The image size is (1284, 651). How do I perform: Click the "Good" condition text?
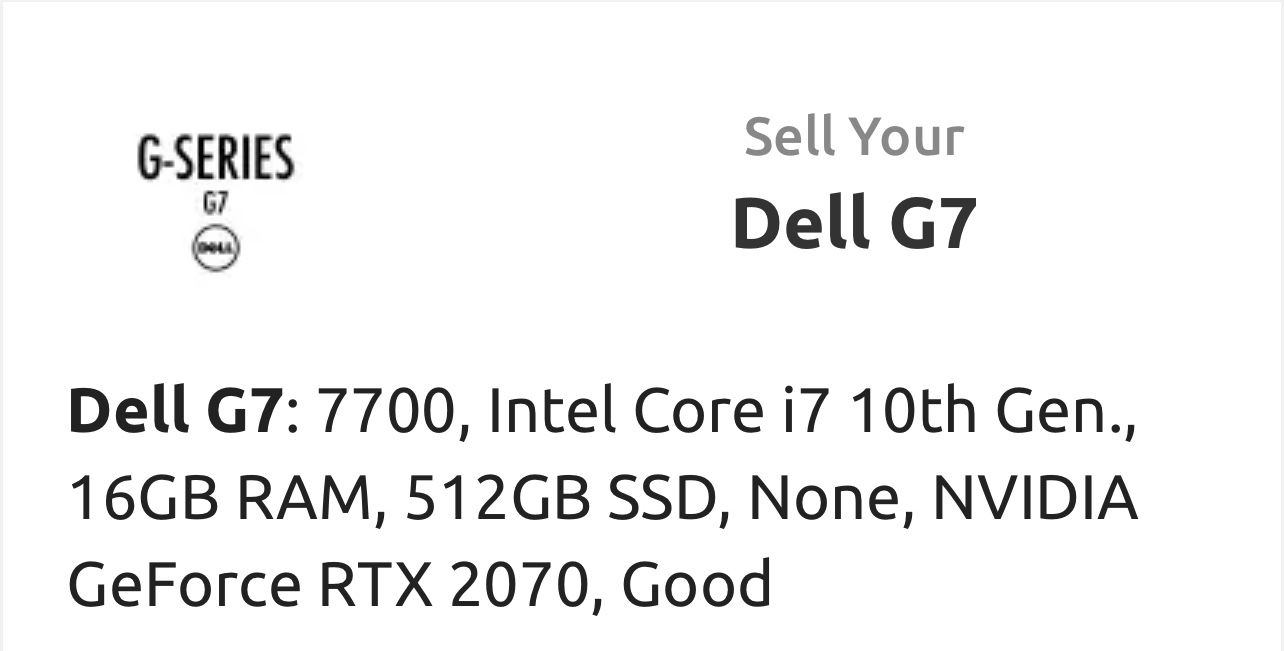click(697, 585)
